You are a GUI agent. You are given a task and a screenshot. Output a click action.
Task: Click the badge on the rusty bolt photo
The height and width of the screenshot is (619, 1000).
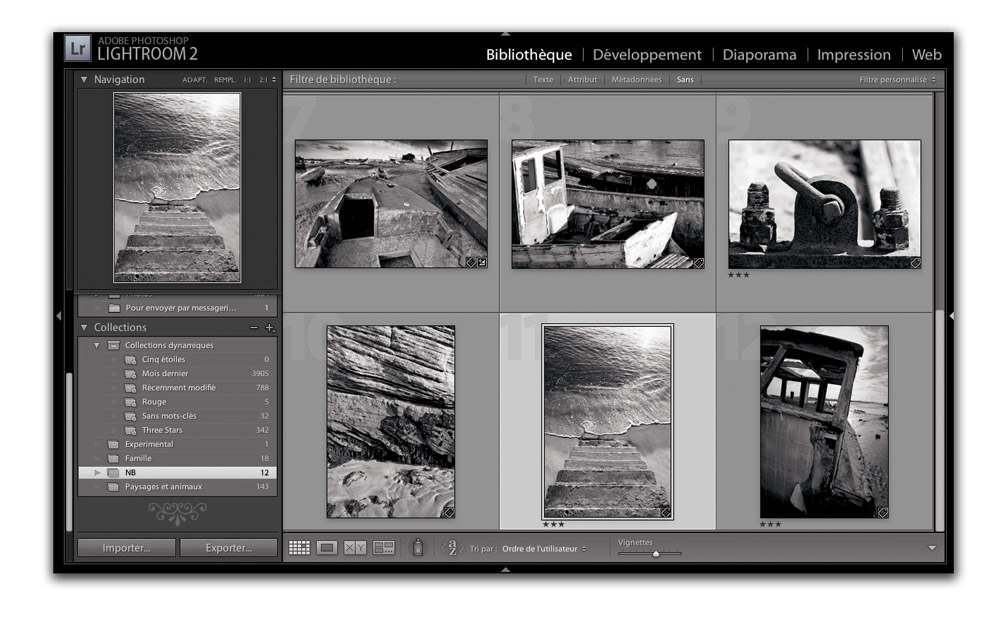coord(915,263)
